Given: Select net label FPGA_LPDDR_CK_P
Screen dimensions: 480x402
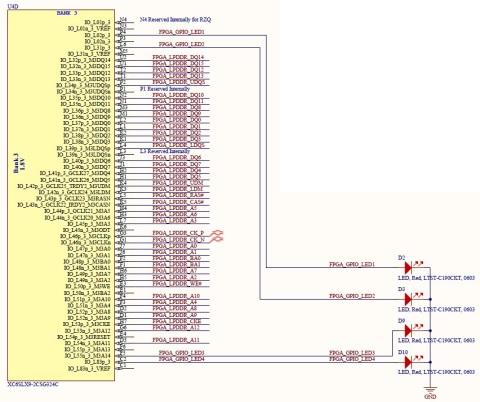Looking at the screenshot, I should (178, 233).
